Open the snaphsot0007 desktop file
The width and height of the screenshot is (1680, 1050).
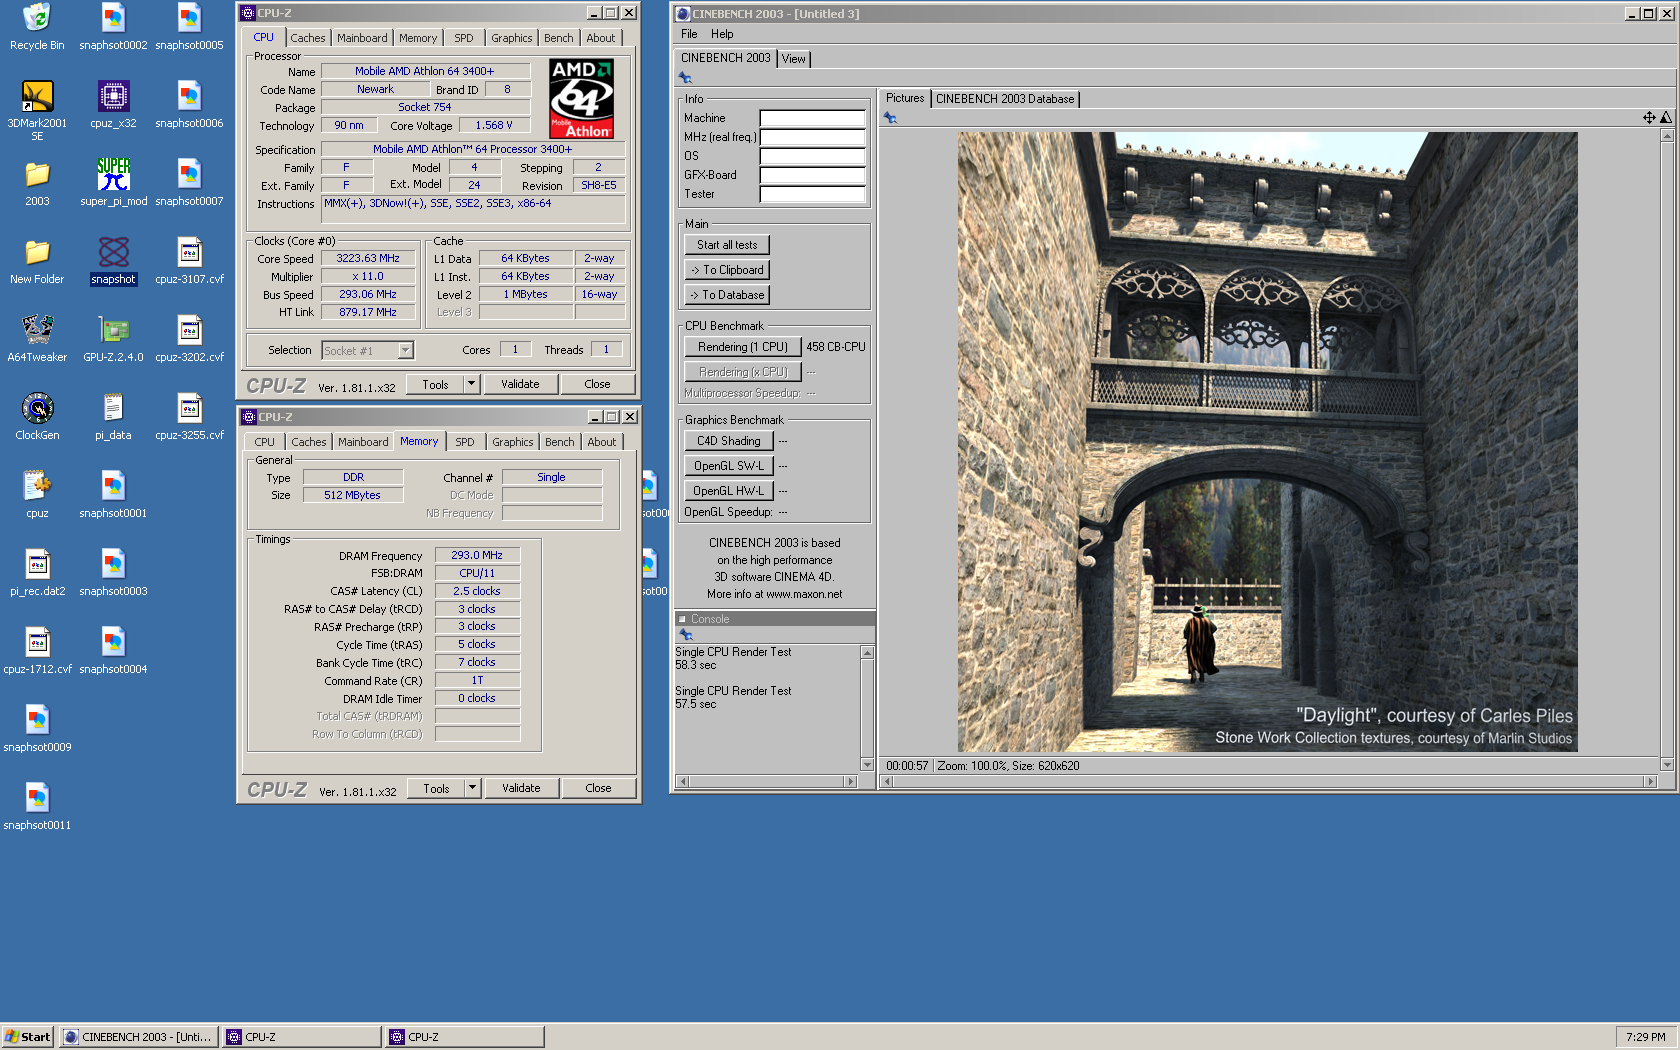pyautogui.click(x=189, y=183)
